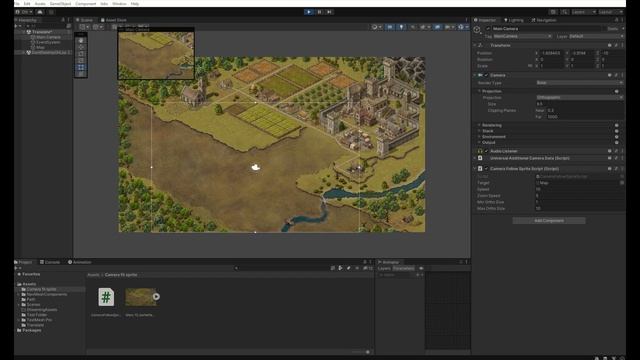Click the C# script asset thumbnail icon
The image size is (640, 360).
[x=106, y=297]
